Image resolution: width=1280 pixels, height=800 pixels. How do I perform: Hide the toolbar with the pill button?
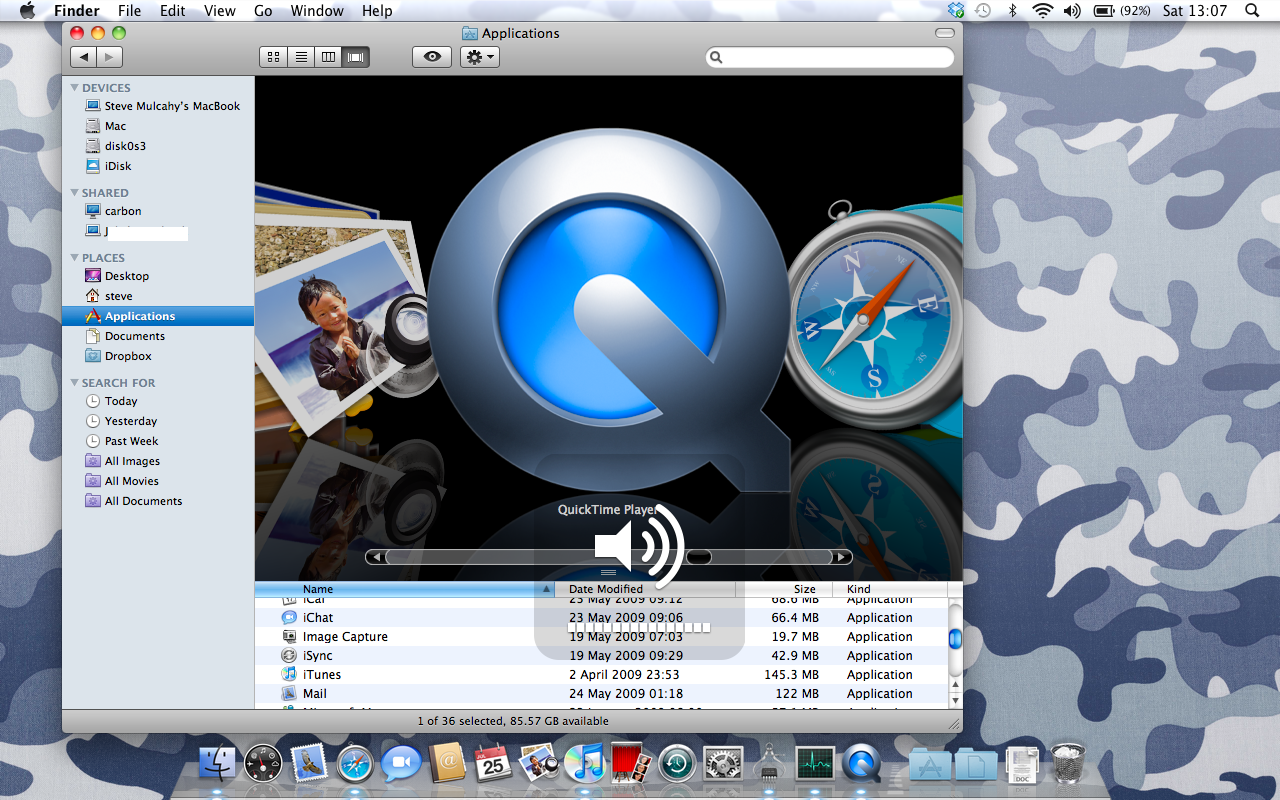[945, 33]
